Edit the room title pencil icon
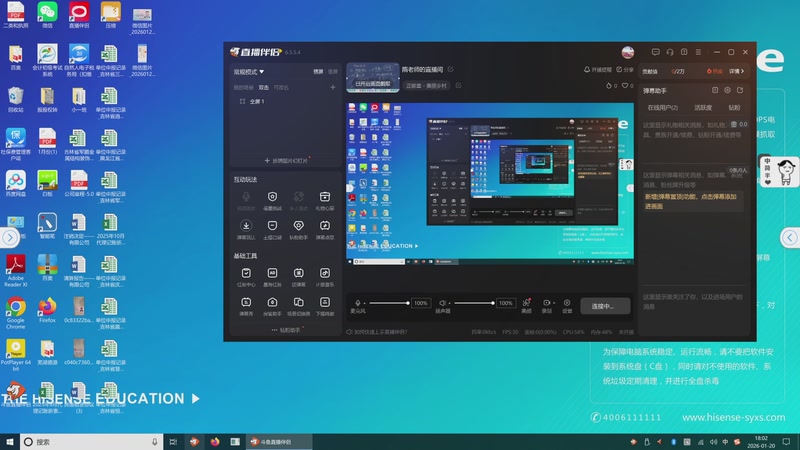The width and height of the screenshot is (800, 450). tap(451, 69)
